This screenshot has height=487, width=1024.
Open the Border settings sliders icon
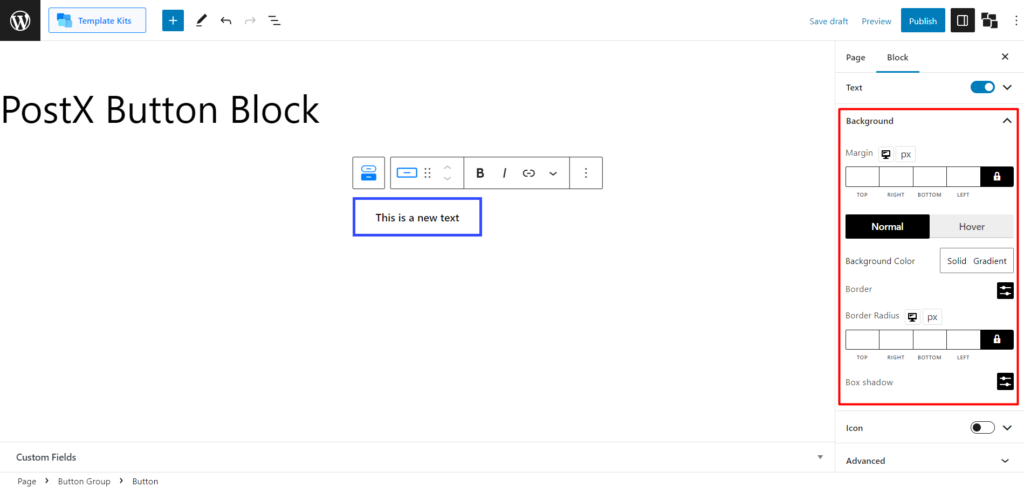(x=1005, y=291)
